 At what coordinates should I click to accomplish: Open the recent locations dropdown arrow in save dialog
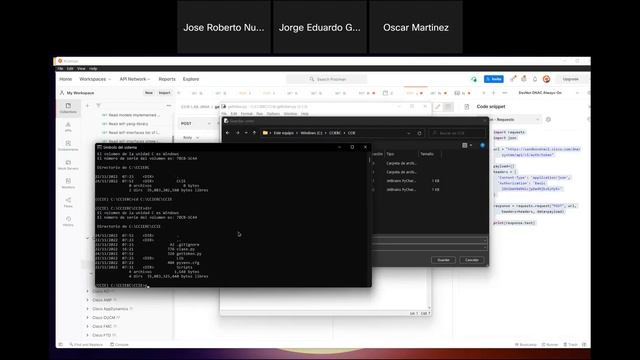[x=246, y=133]
